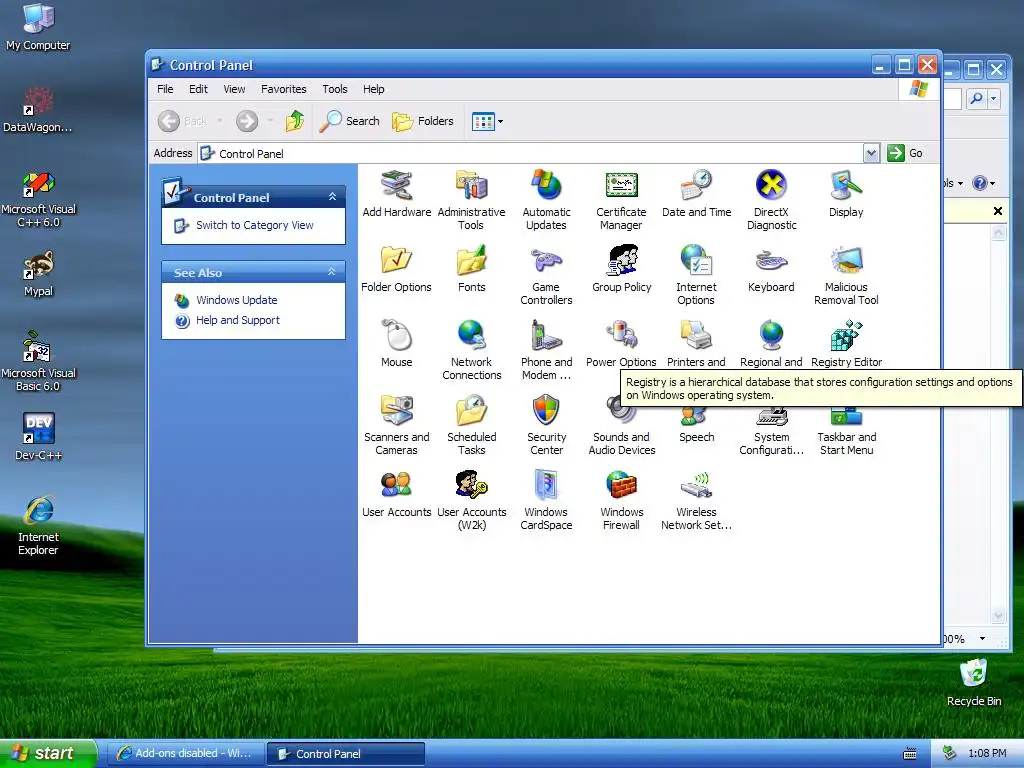Select the Dev-C++ desktop shortcut

coord(39,436)
